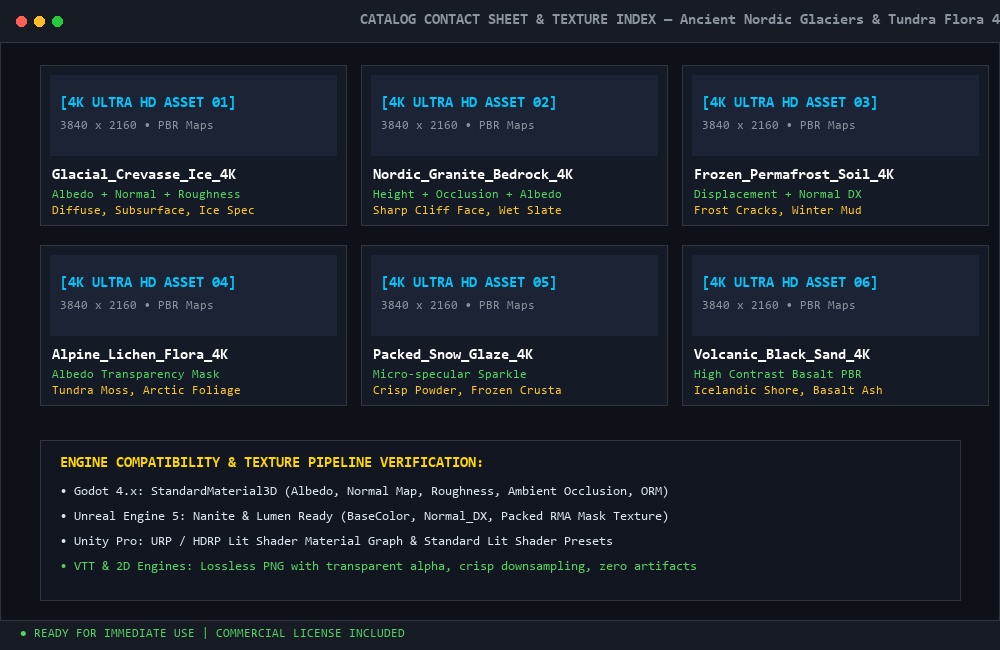Screen dimensions: 1000x650
Task: Select the [4K ULTRA HD ASSET 02] preview thumbnail
Action: coord(514,115)
